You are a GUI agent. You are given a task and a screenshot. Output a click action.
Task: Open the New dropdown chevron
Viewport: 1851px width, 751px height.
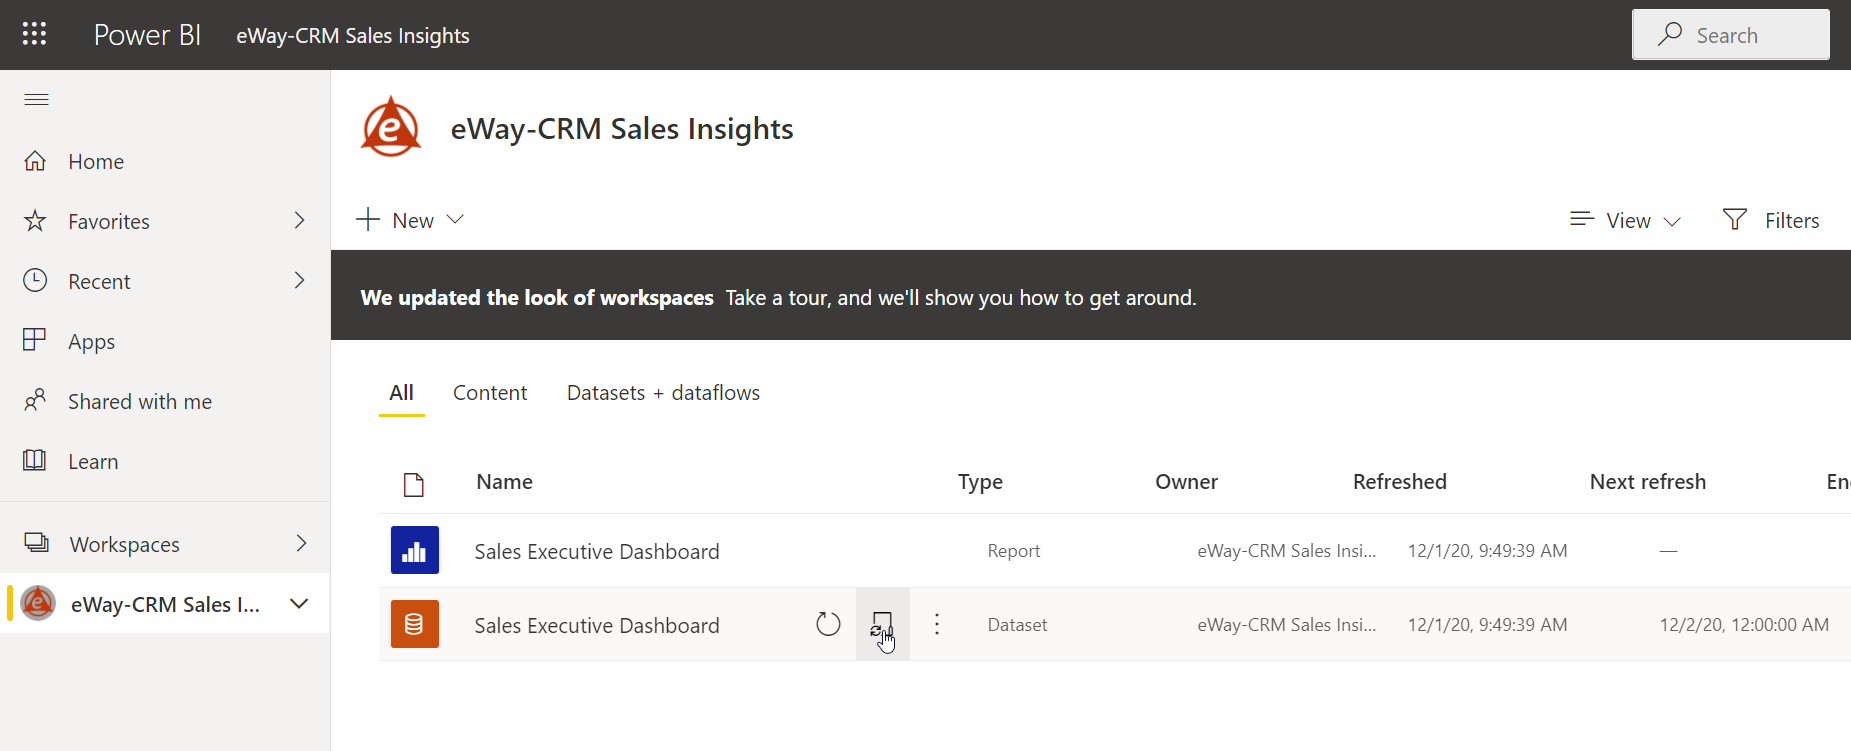pos(455,219)
